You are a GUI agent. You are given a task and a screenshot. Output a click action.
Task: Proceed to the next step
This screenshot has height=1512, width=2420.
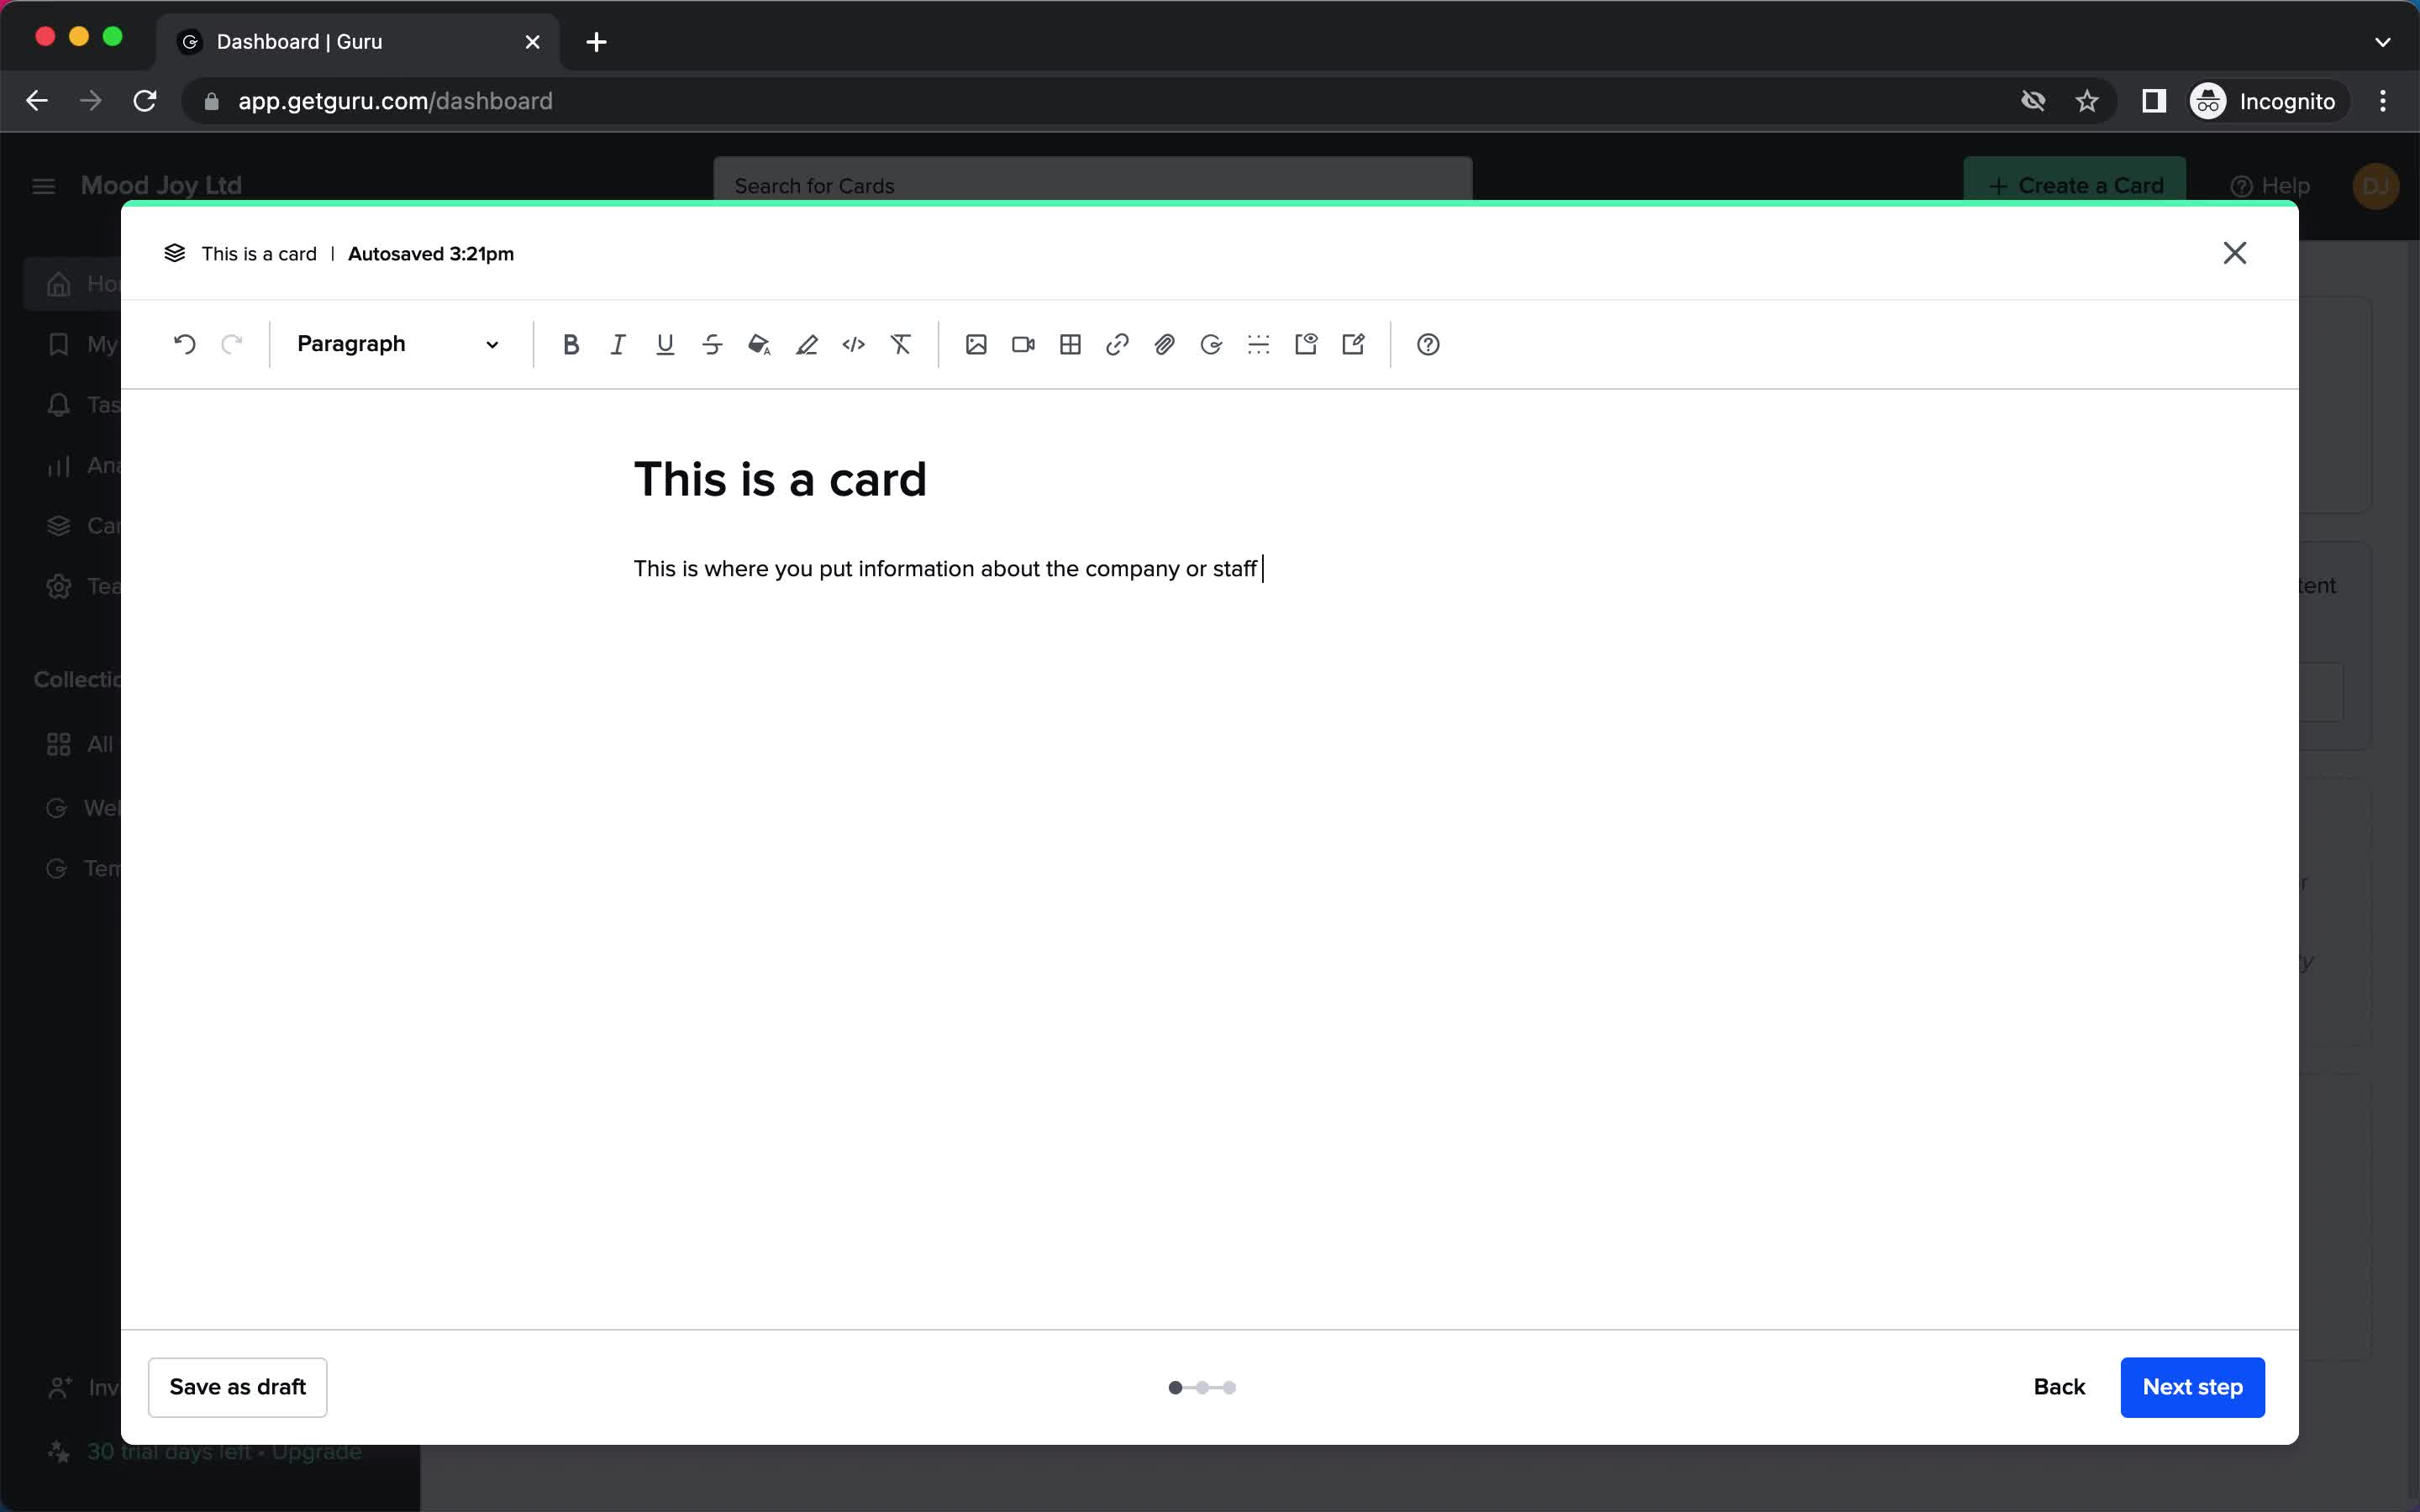pyautogui.click(x=2191, y=1385)
